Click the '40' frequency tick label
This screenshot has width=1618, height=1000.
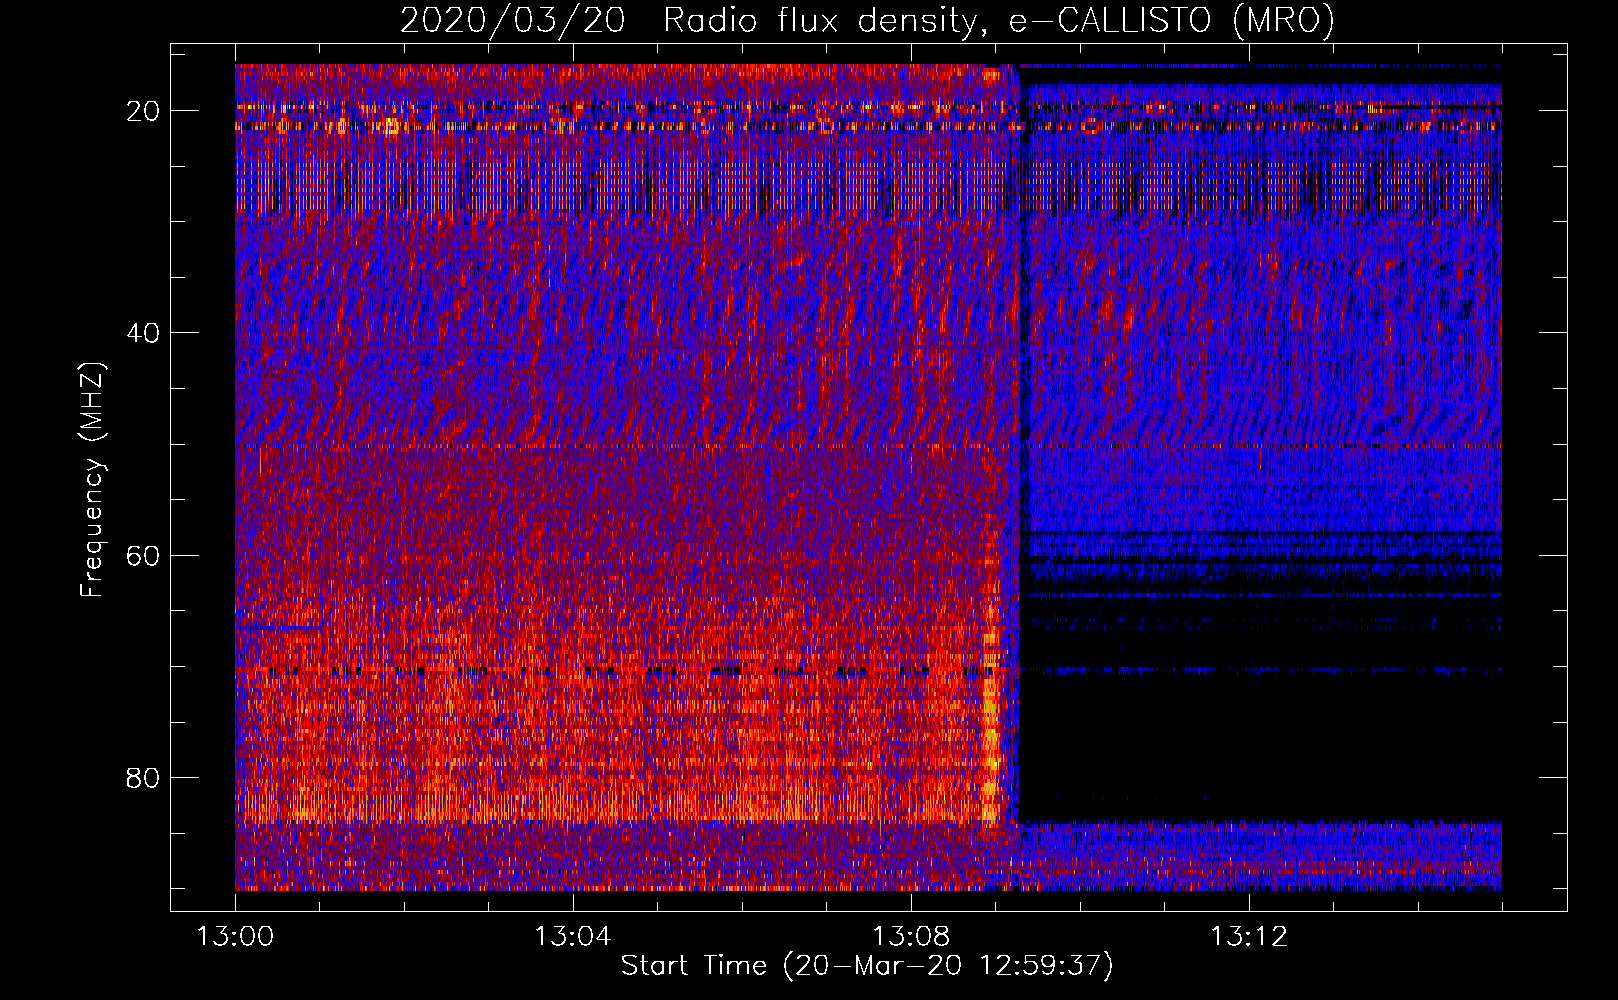click(143, 333)
